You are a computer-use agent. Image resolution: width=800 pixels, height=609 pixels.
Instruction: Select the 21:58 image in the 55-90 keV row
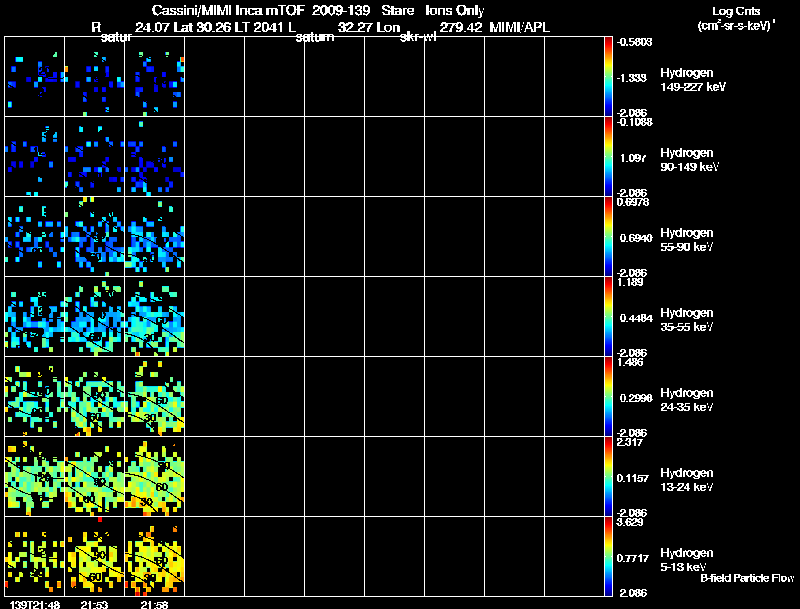coord(155,237)
